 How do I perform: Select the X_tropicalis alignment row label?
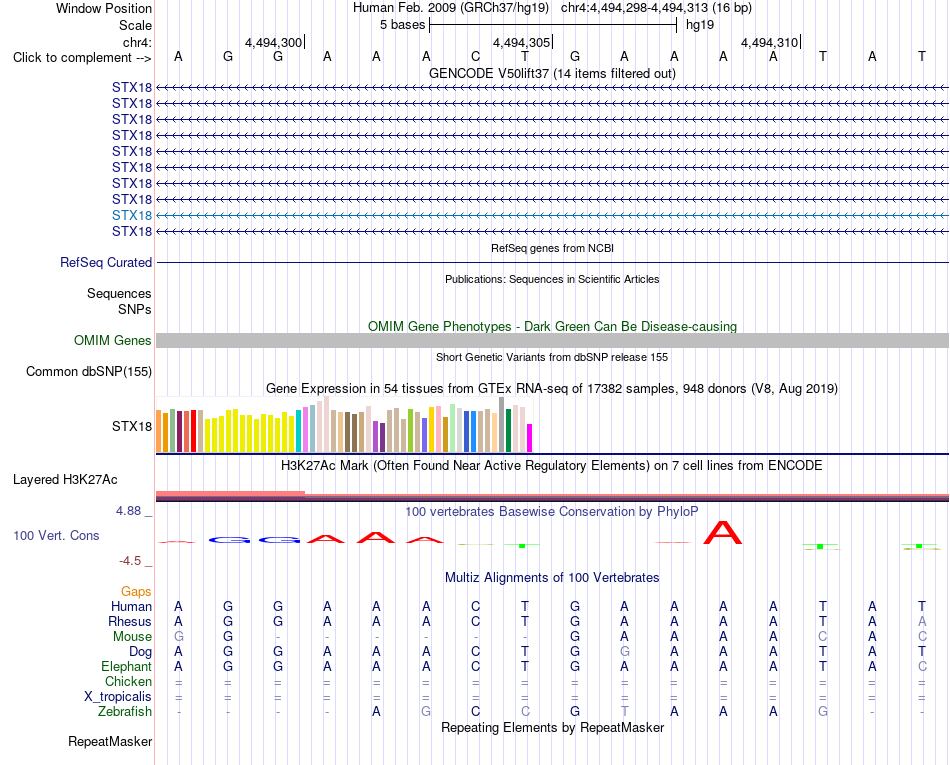(x=118, y=697)
